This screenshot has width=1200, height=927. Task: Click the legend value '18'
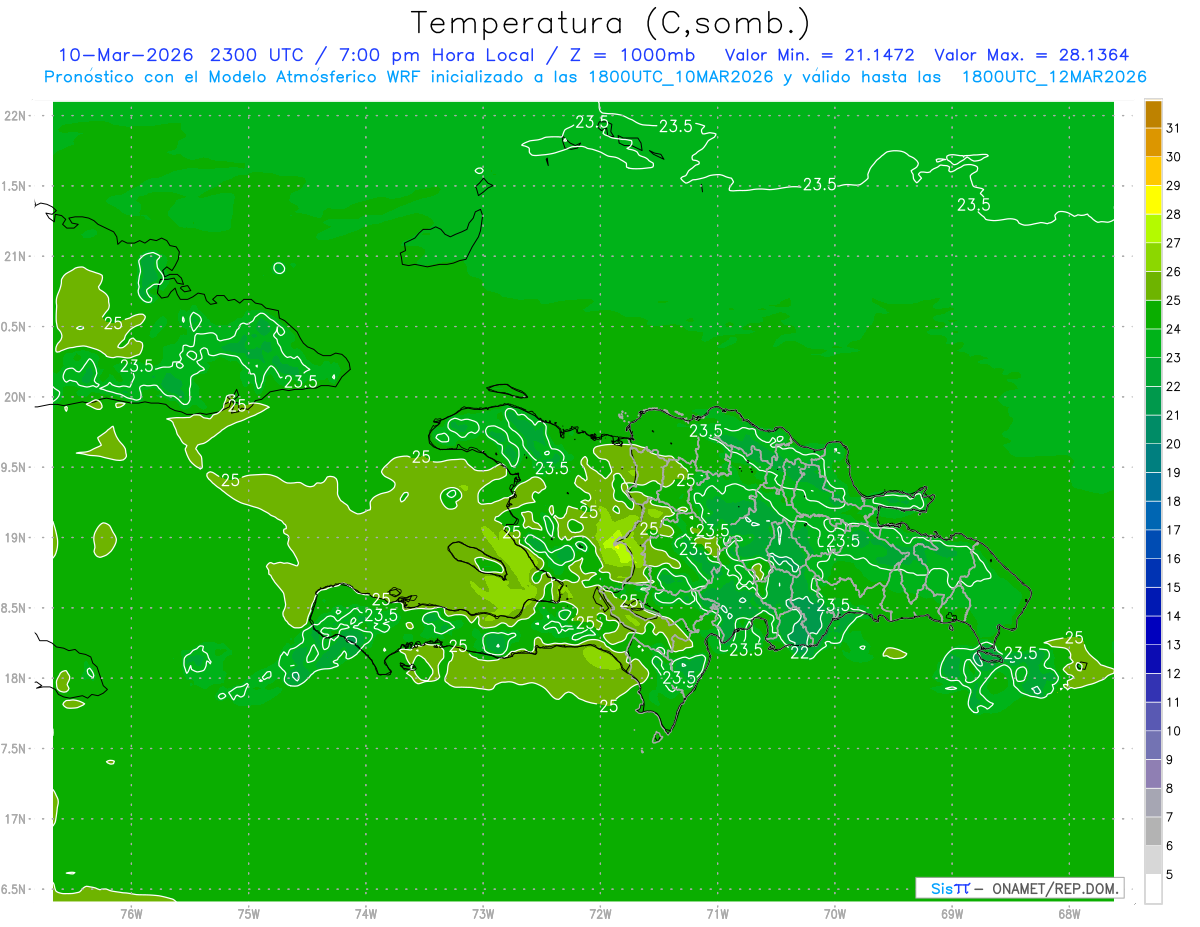point(1174,501)
